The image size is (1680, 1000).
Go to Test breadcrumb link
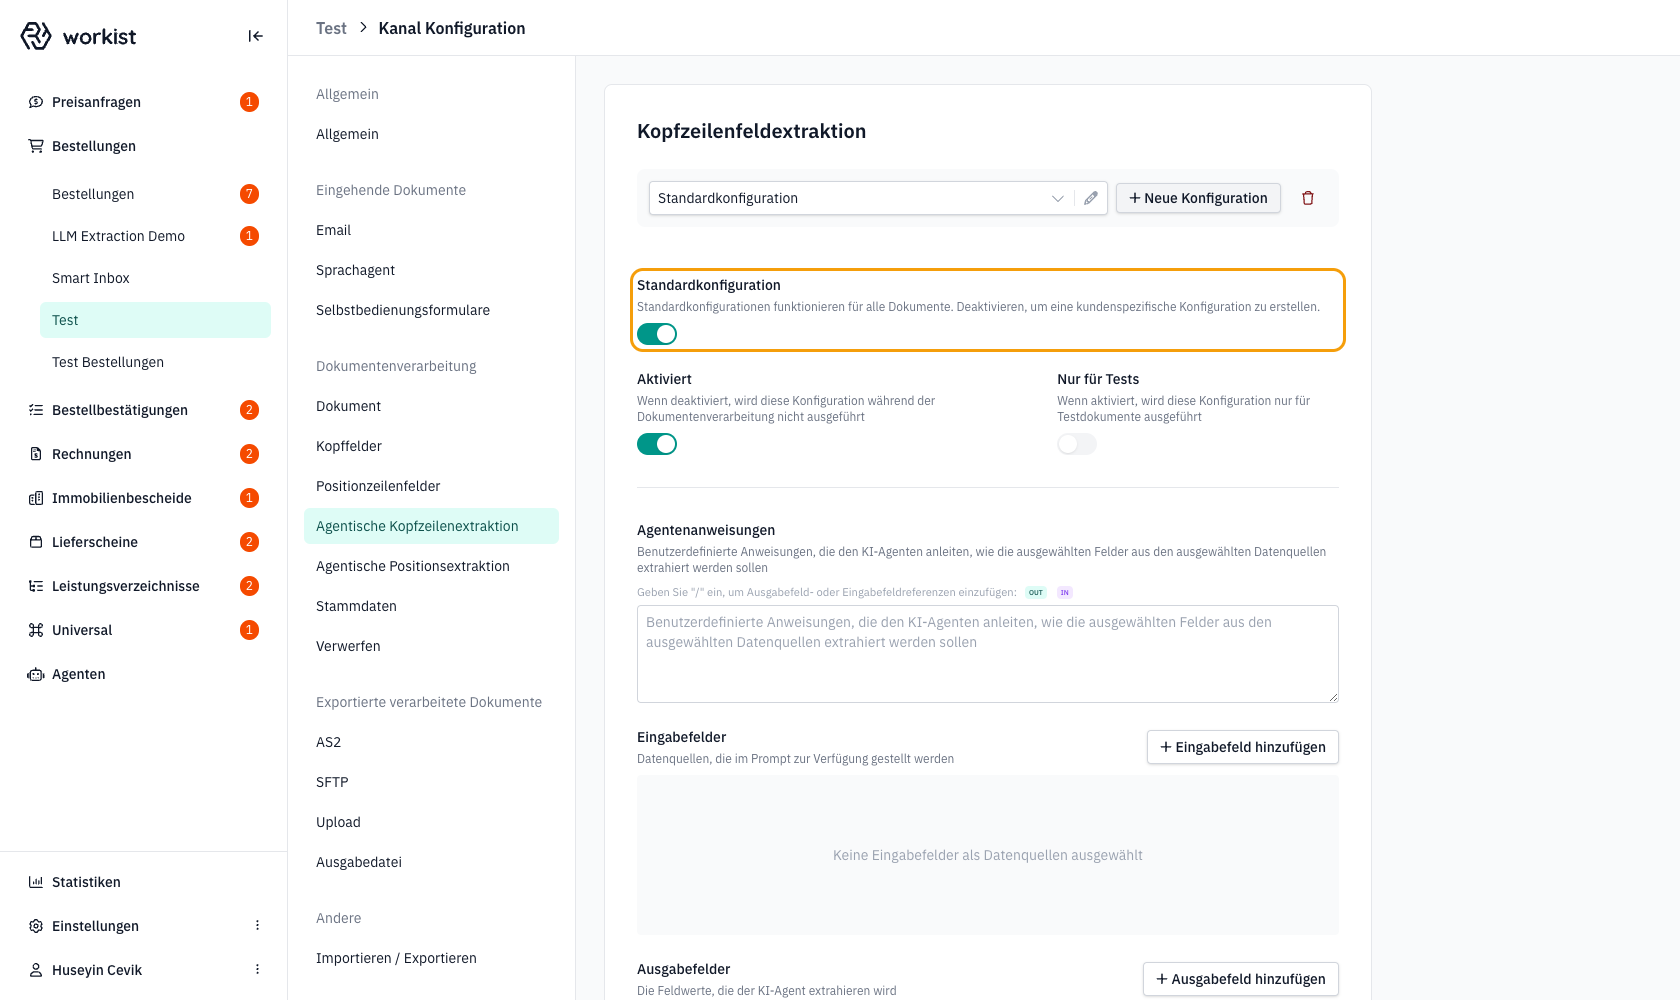(x=331, y=28)
